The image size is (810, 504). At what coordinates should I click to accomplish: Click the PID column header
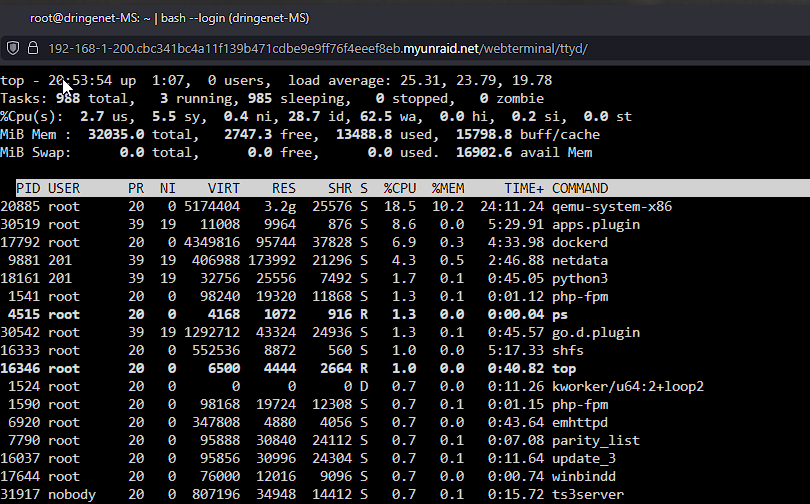point(28,188)
